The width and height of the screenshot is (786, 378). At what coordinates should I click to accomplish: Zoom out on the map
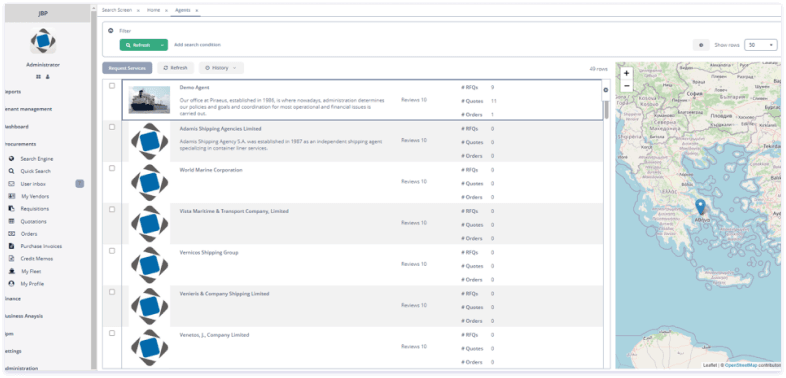627,86
